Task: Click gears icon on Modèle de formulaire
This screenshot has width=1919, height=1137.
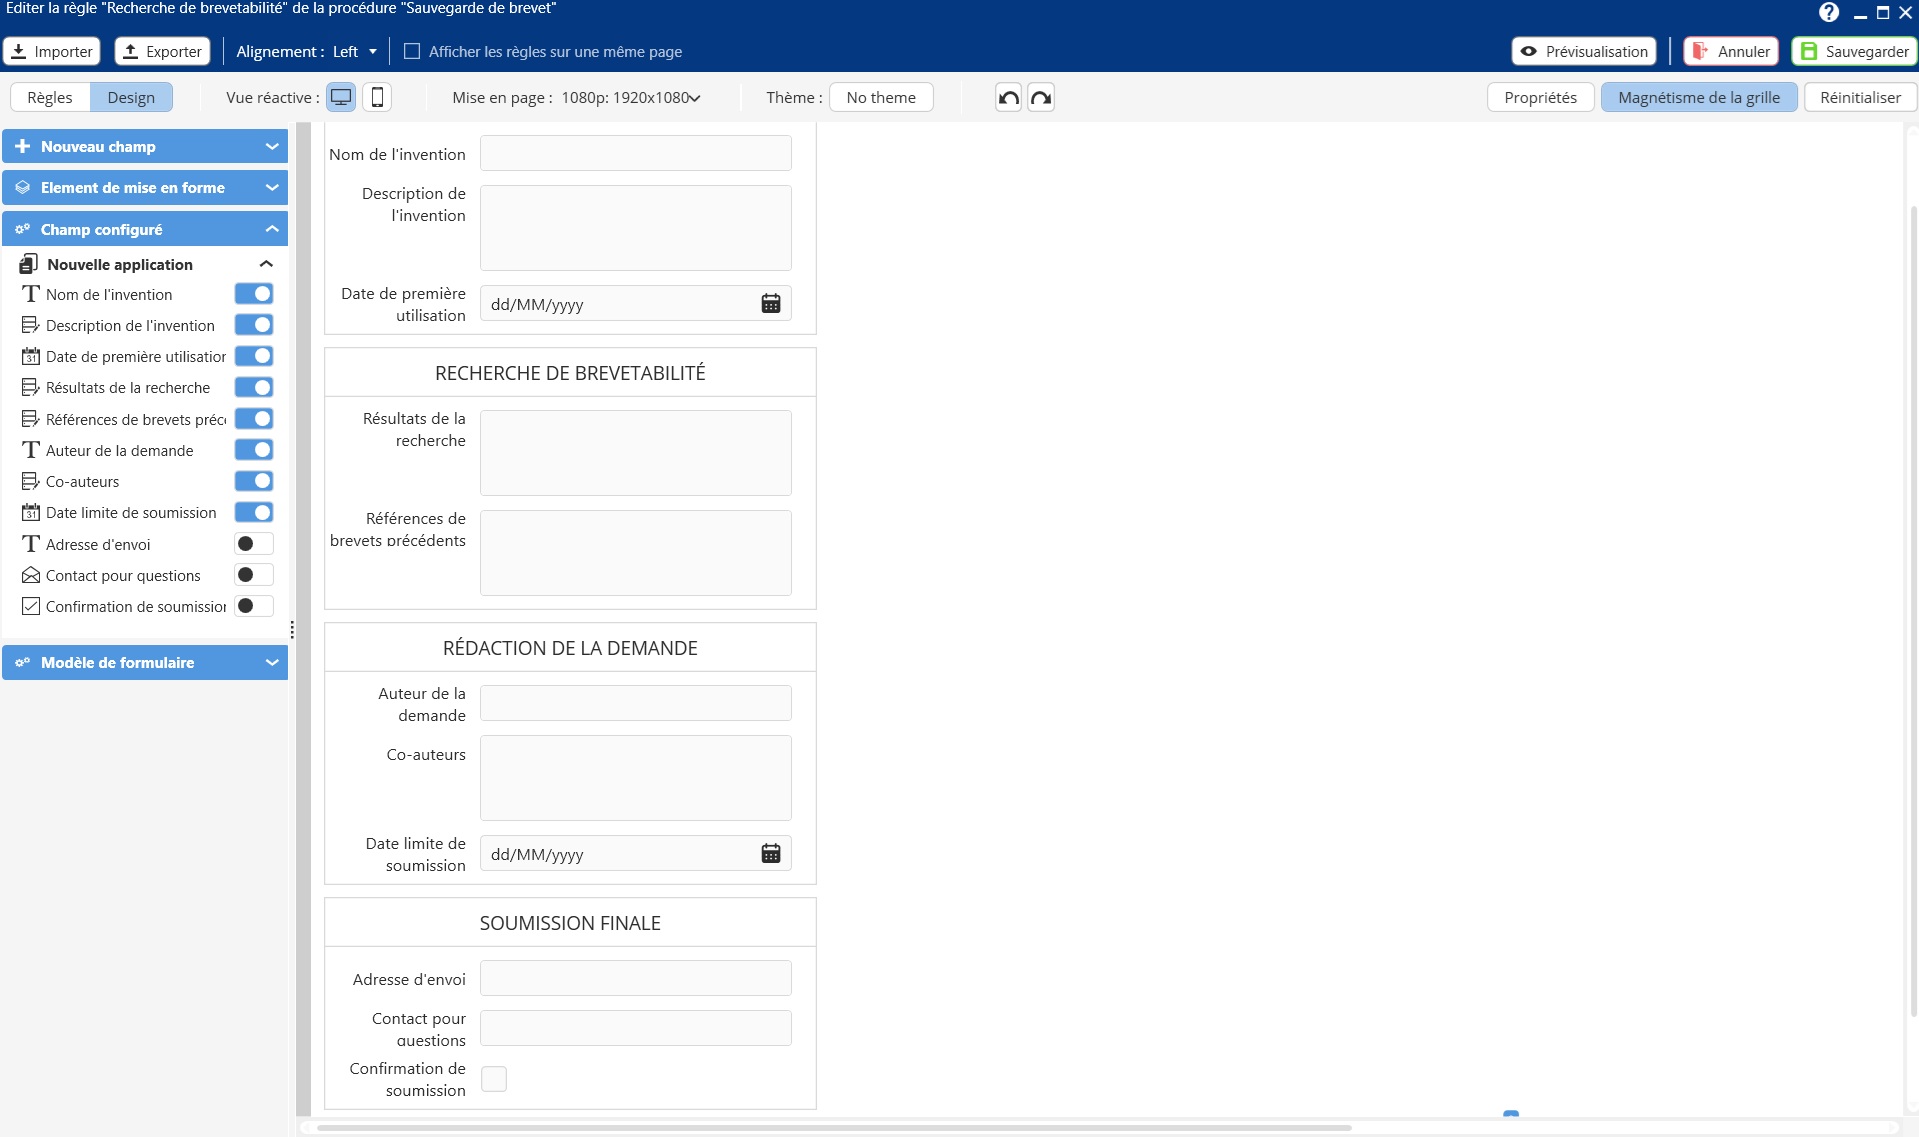Action: (x=23, y=662)
